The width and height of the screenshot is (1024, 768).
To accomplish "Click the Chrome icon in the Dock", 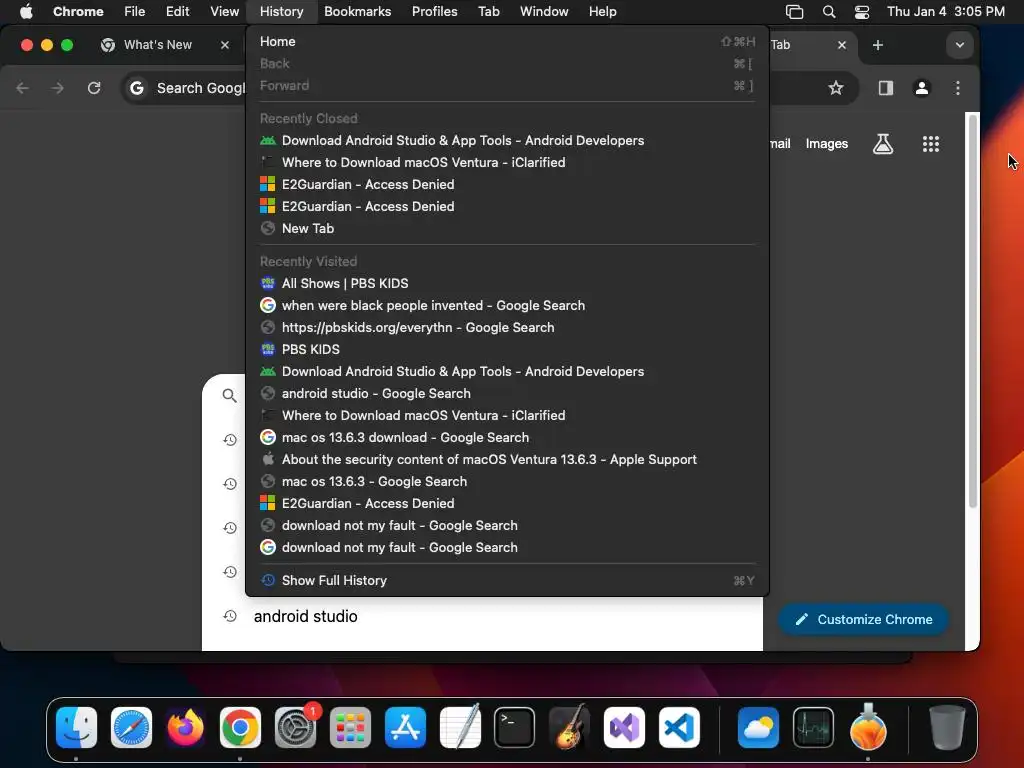I will coord(240,727).
